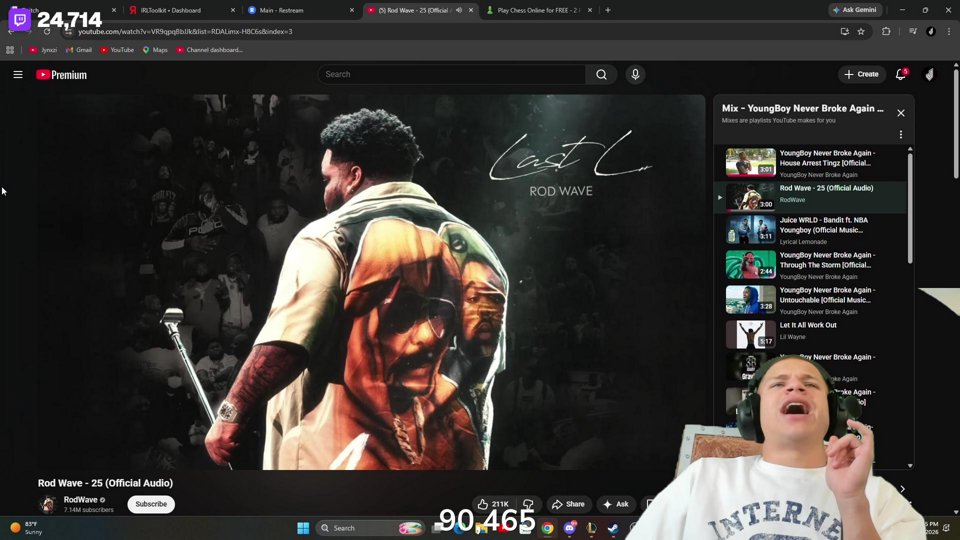Screen dimensions: 960x540
Task: Close the IRLToolkit - Dashboard tab
Action: point(233,10)
